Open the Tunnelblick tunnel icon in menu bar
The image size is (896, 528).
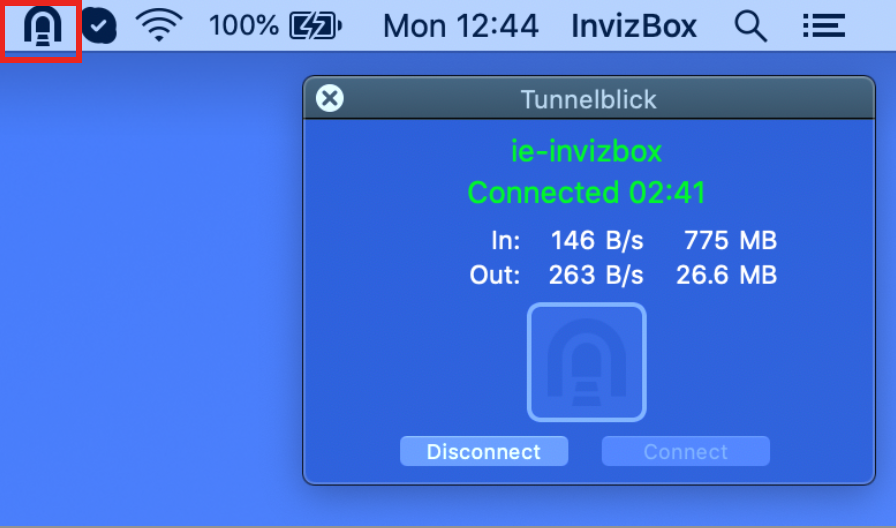[42, 26]
